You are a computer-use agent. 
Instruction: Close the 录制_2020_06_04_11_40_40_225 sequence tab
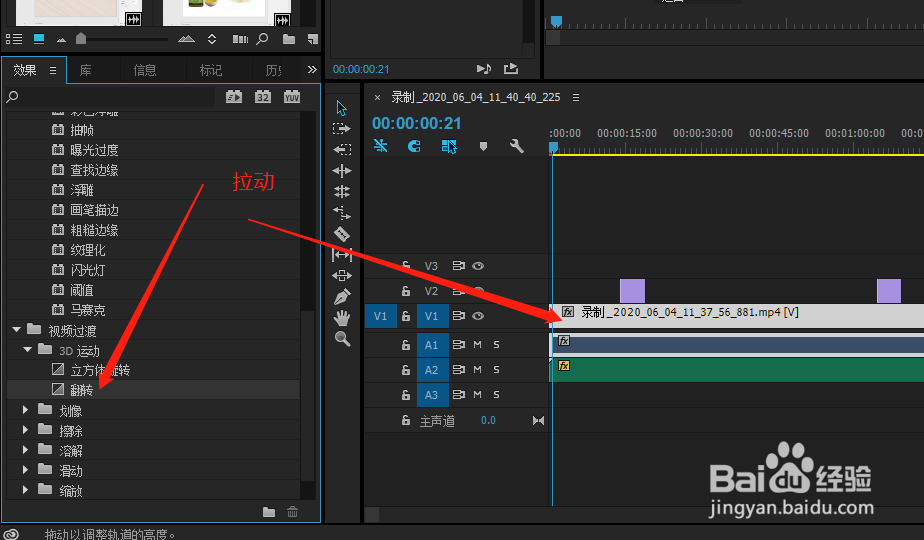pos(377,97)
